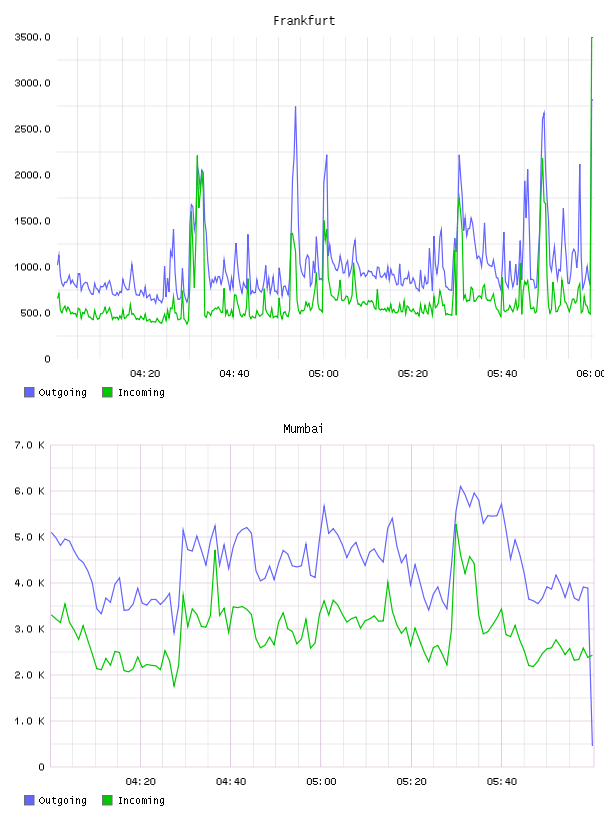Click the Outgoing legend label under the Frankfurt chart
Image resolution: width=608 pixels, height=816 pixels.
[62, 393]
